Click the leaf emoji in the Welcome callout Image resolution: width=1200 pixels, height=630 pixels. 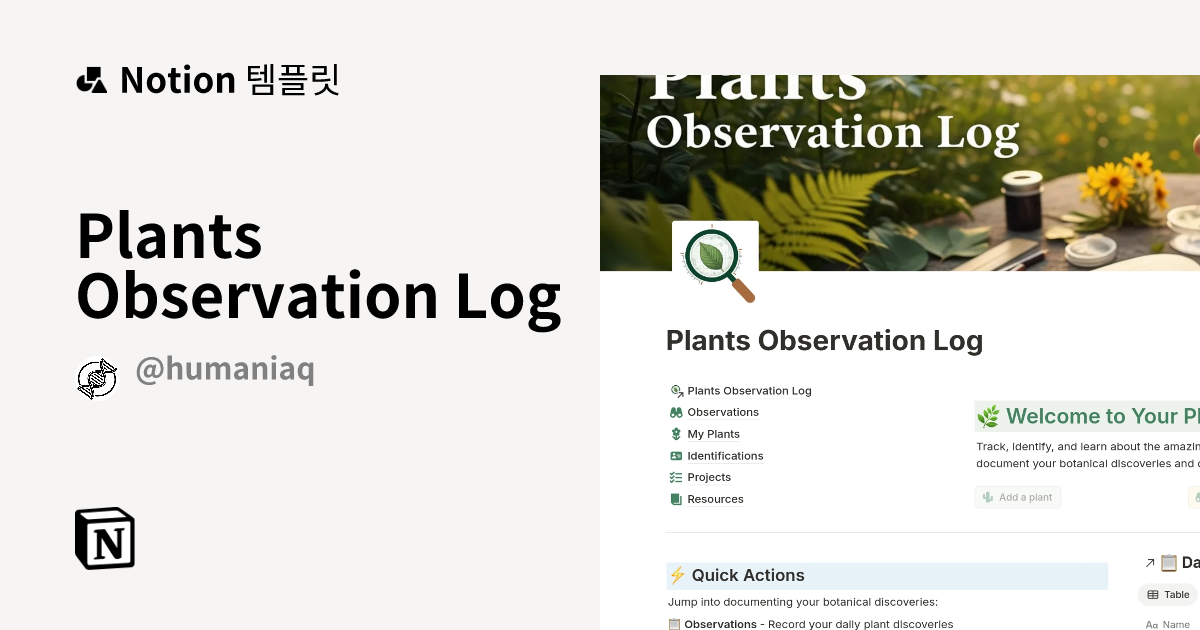point(988,416)
